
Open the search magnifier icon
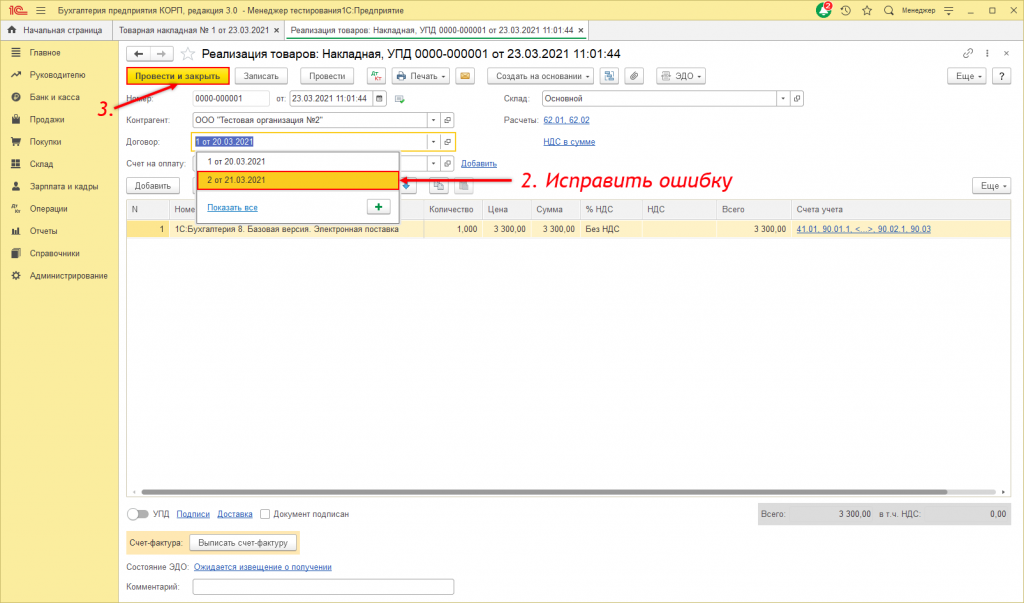click(889, 10)
